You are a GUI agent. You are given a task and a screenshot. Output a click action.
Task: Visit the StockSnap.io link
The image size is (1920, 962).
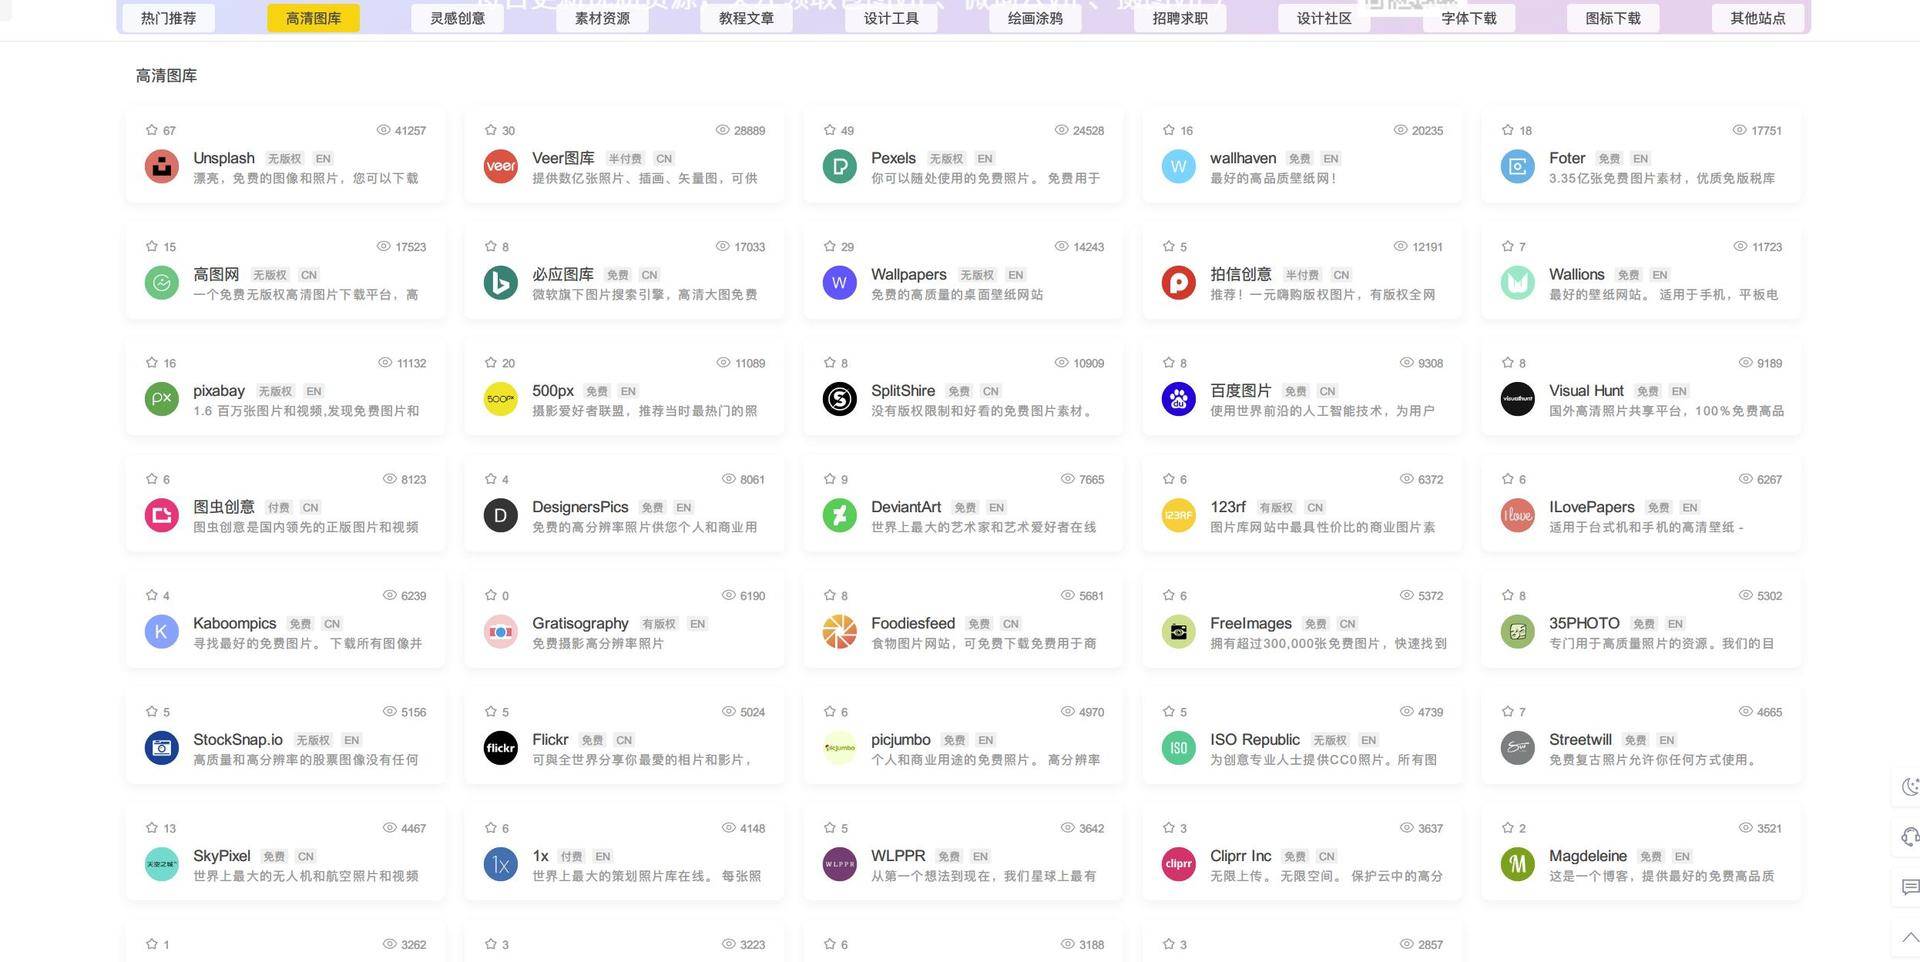point(240,739)
